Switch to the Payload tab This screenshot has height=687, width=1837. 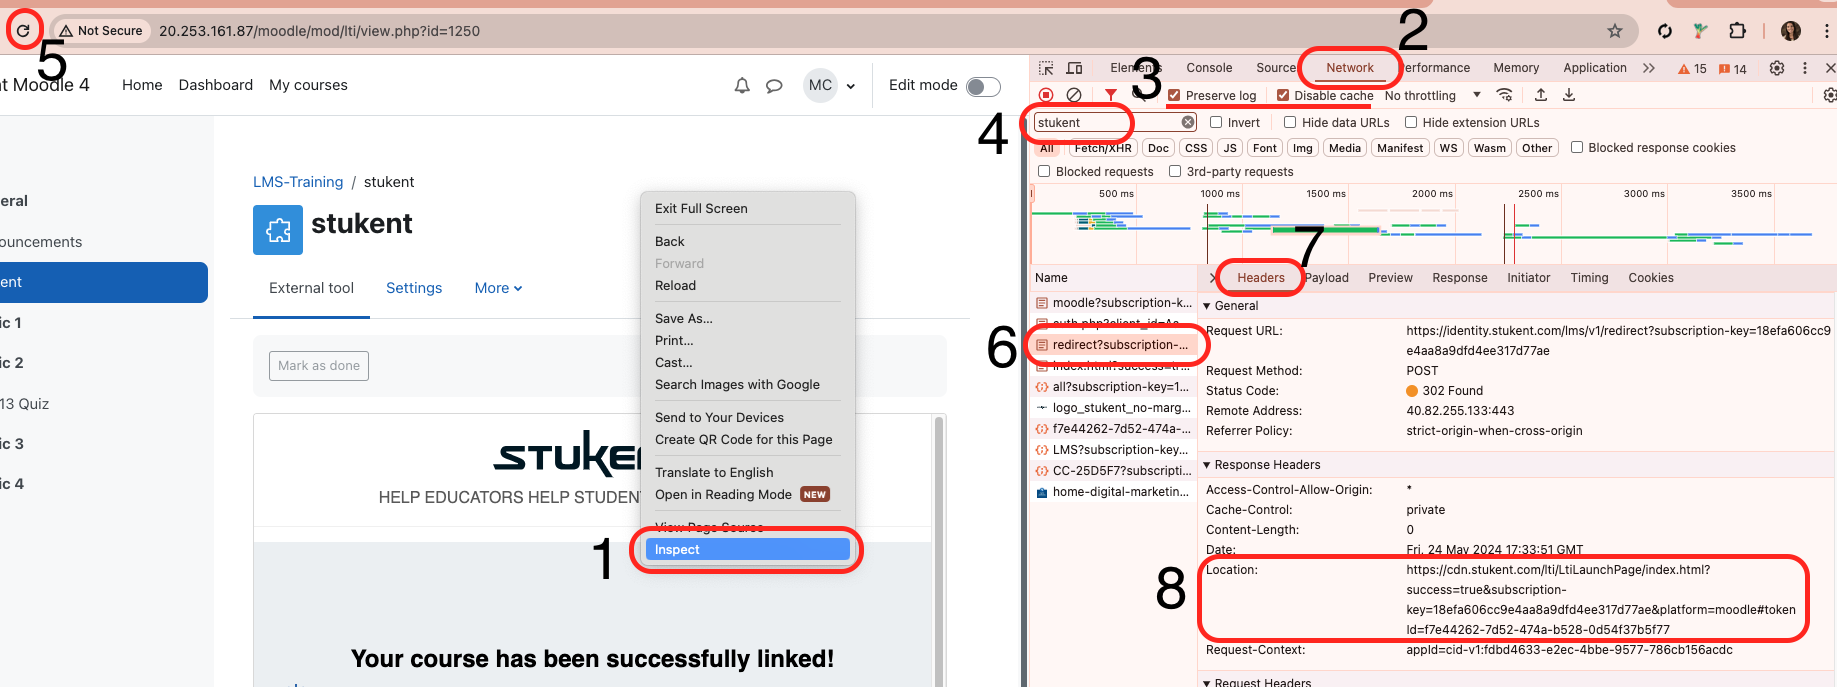tap(1328, 278)
